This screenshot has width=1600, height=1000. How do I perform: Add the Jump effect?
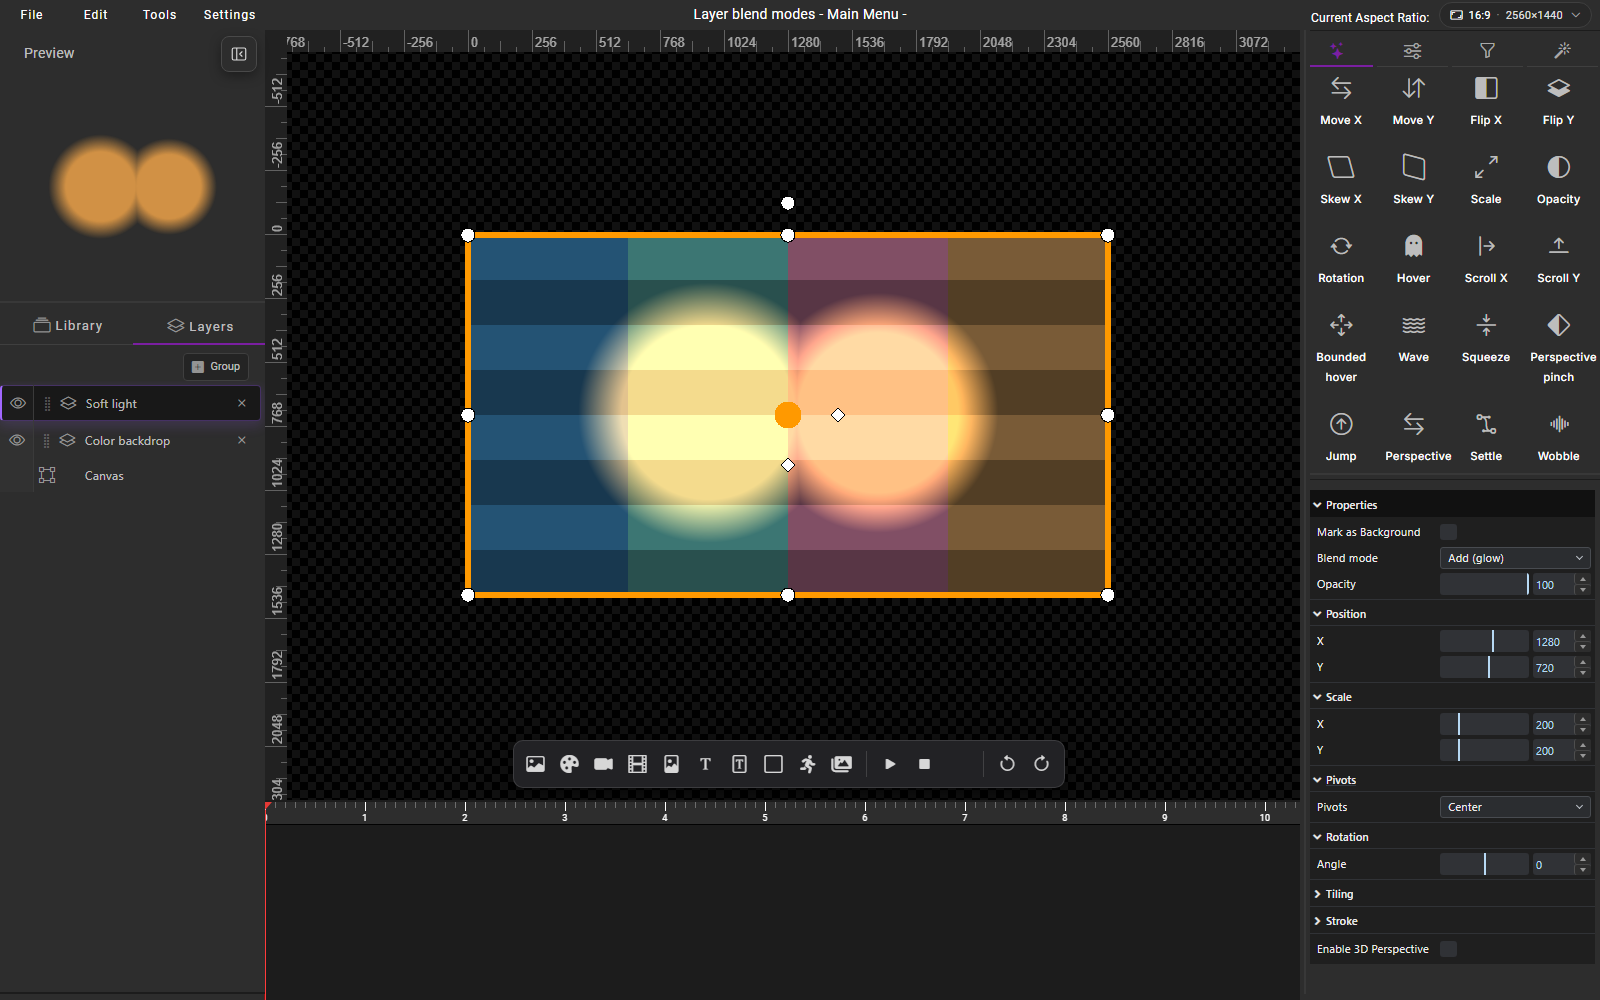pyautogui.click(x=1341, y=437)
